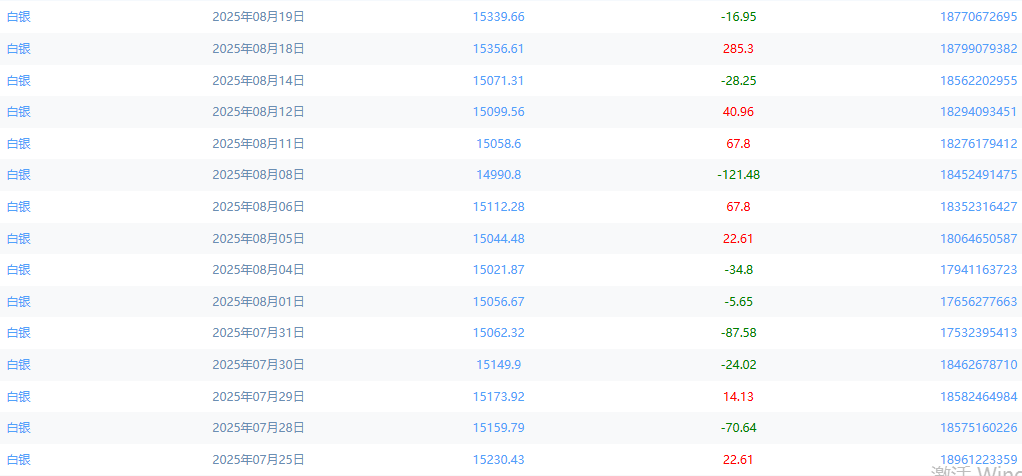Click the total value 18799079382
This screenshot has width=1022, height=476.
[x=978, y=48]
